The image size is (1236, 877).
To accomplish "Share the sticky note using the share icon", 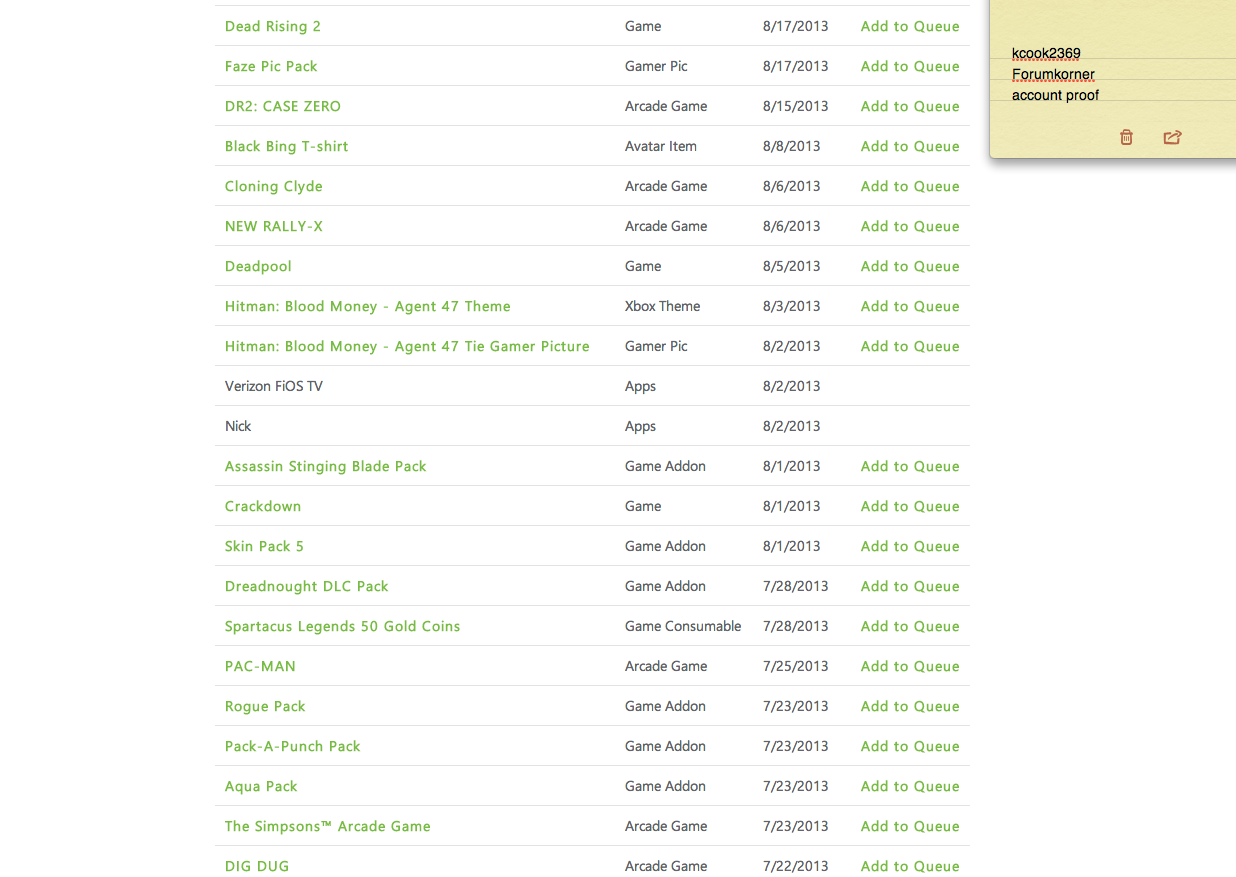I will click(1173, 137).
